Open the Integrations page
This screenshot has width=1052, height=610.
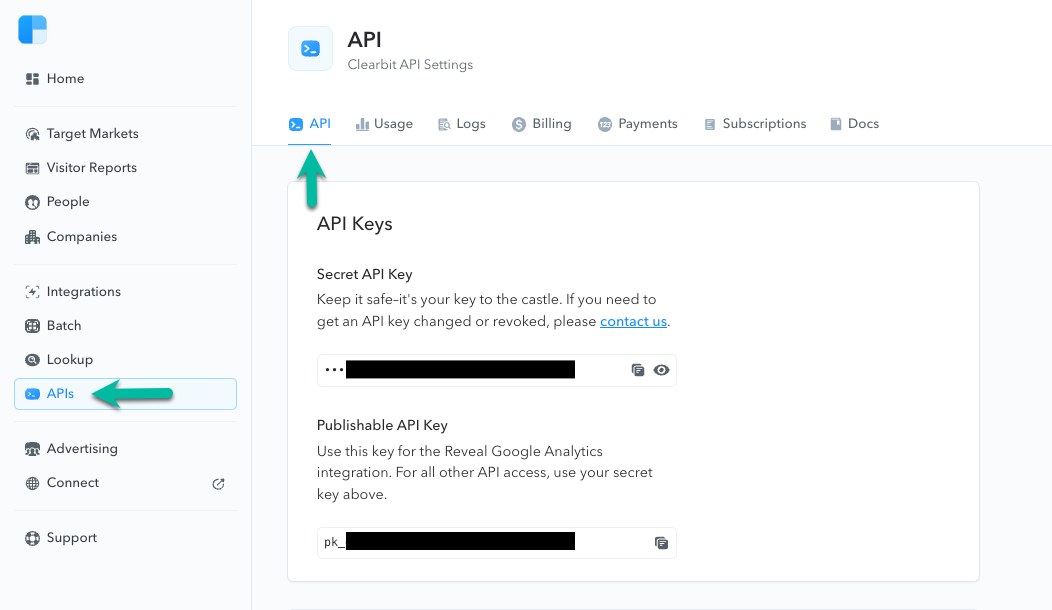[84, 292]
